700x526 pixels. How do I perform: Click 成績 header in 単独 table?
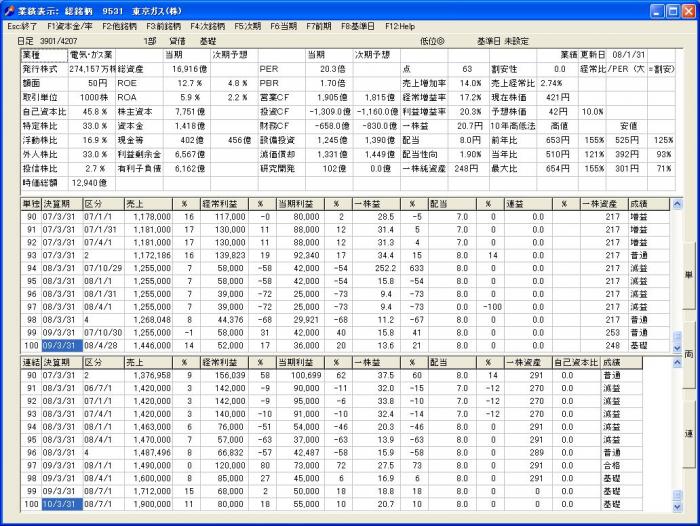tap(649, 204)
